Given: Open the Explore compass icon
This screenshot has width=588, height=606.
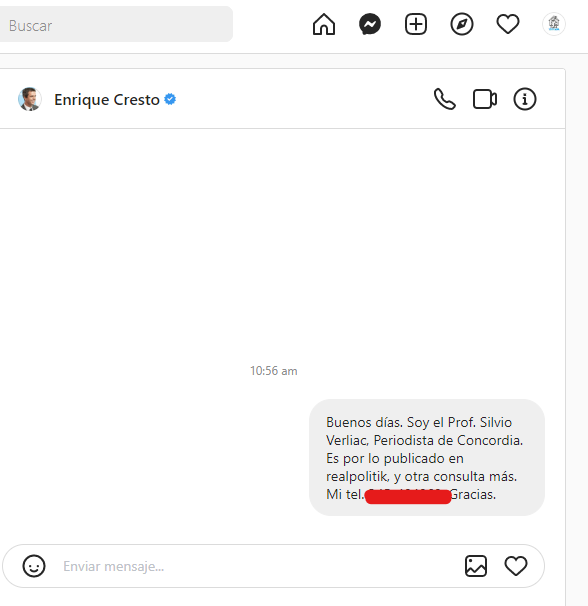Looking at the screenshot, I should 462,24.
